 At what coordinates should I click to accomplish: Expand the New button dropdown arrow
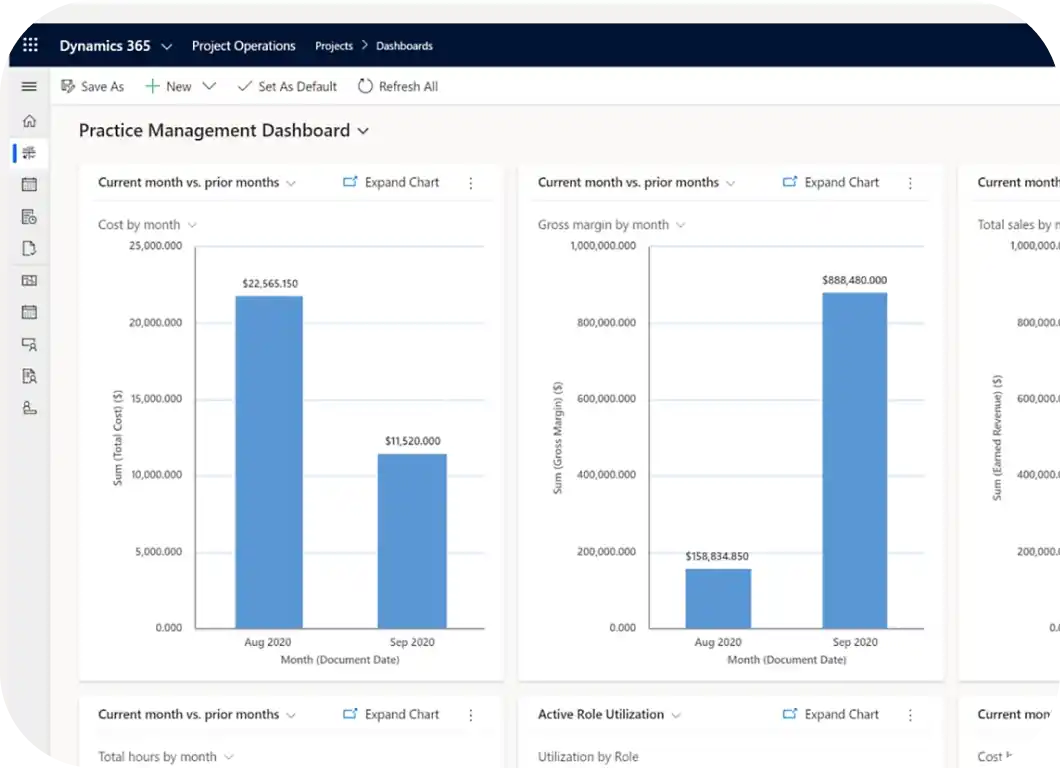coord(210,86)
